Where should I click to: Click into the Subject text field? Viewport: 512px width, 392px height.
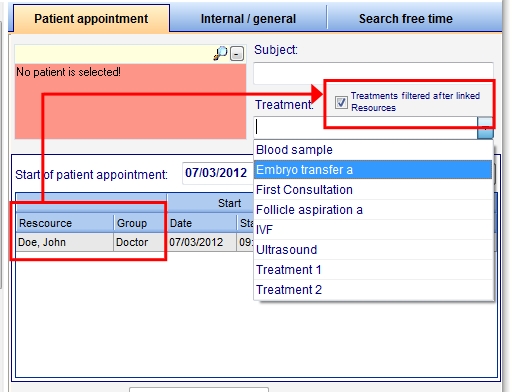click(373, 73)
